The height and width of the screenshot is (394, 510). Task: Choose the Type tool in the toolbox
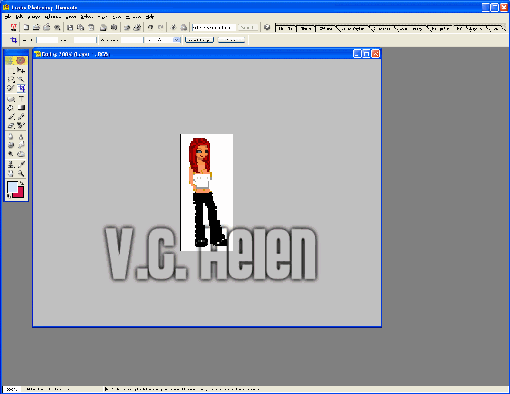pos(21,99)
